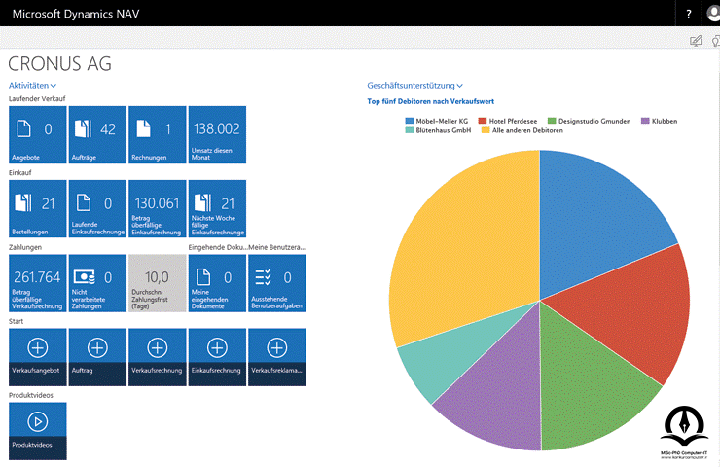Open Meine eingehenden Dokumente tile

[x=217, y=283]
